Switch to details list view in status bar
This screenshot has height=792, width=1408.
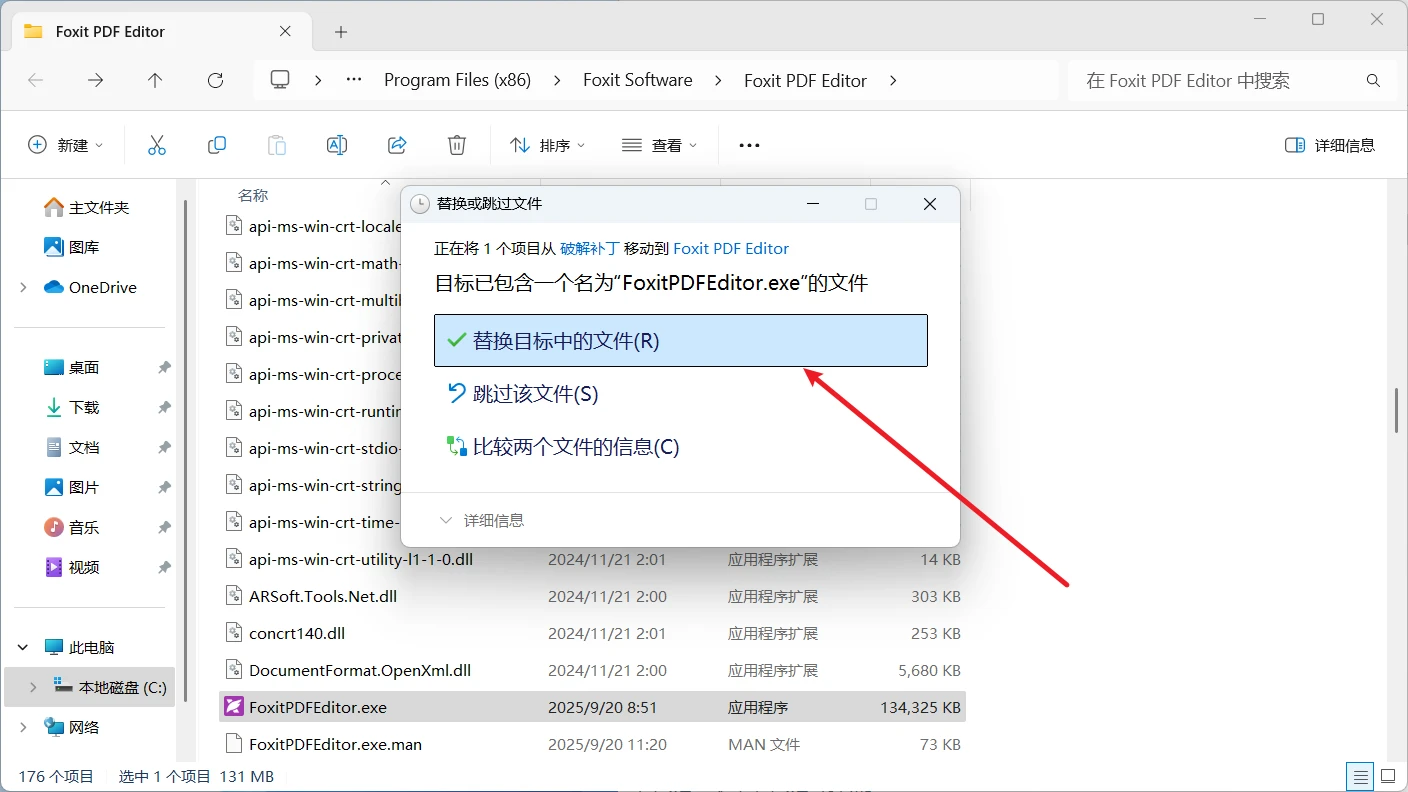(x=1359, y=776)
